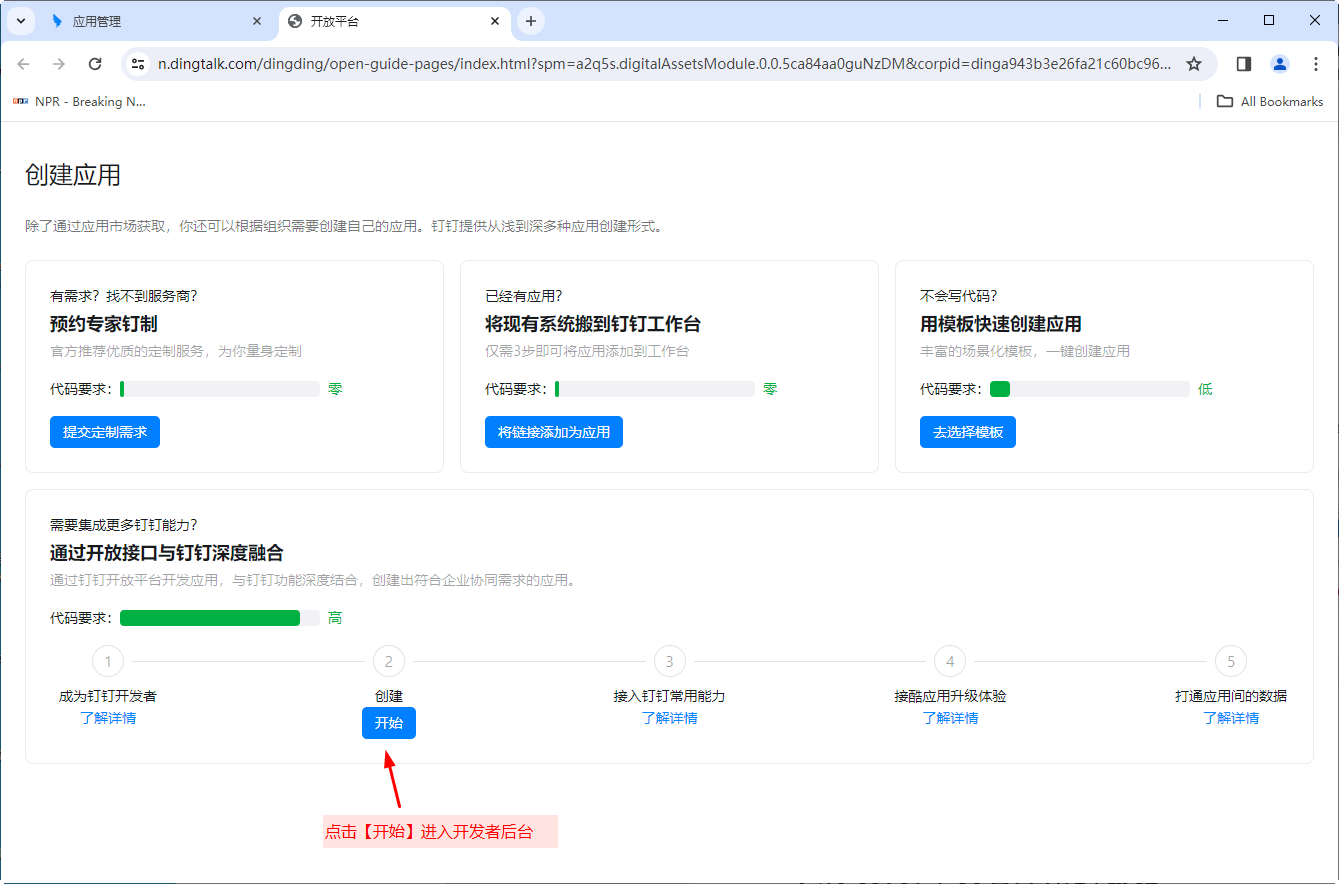Open the All Bookmarks folder
The image size is (1339, 884).
tap(1269, 101)
